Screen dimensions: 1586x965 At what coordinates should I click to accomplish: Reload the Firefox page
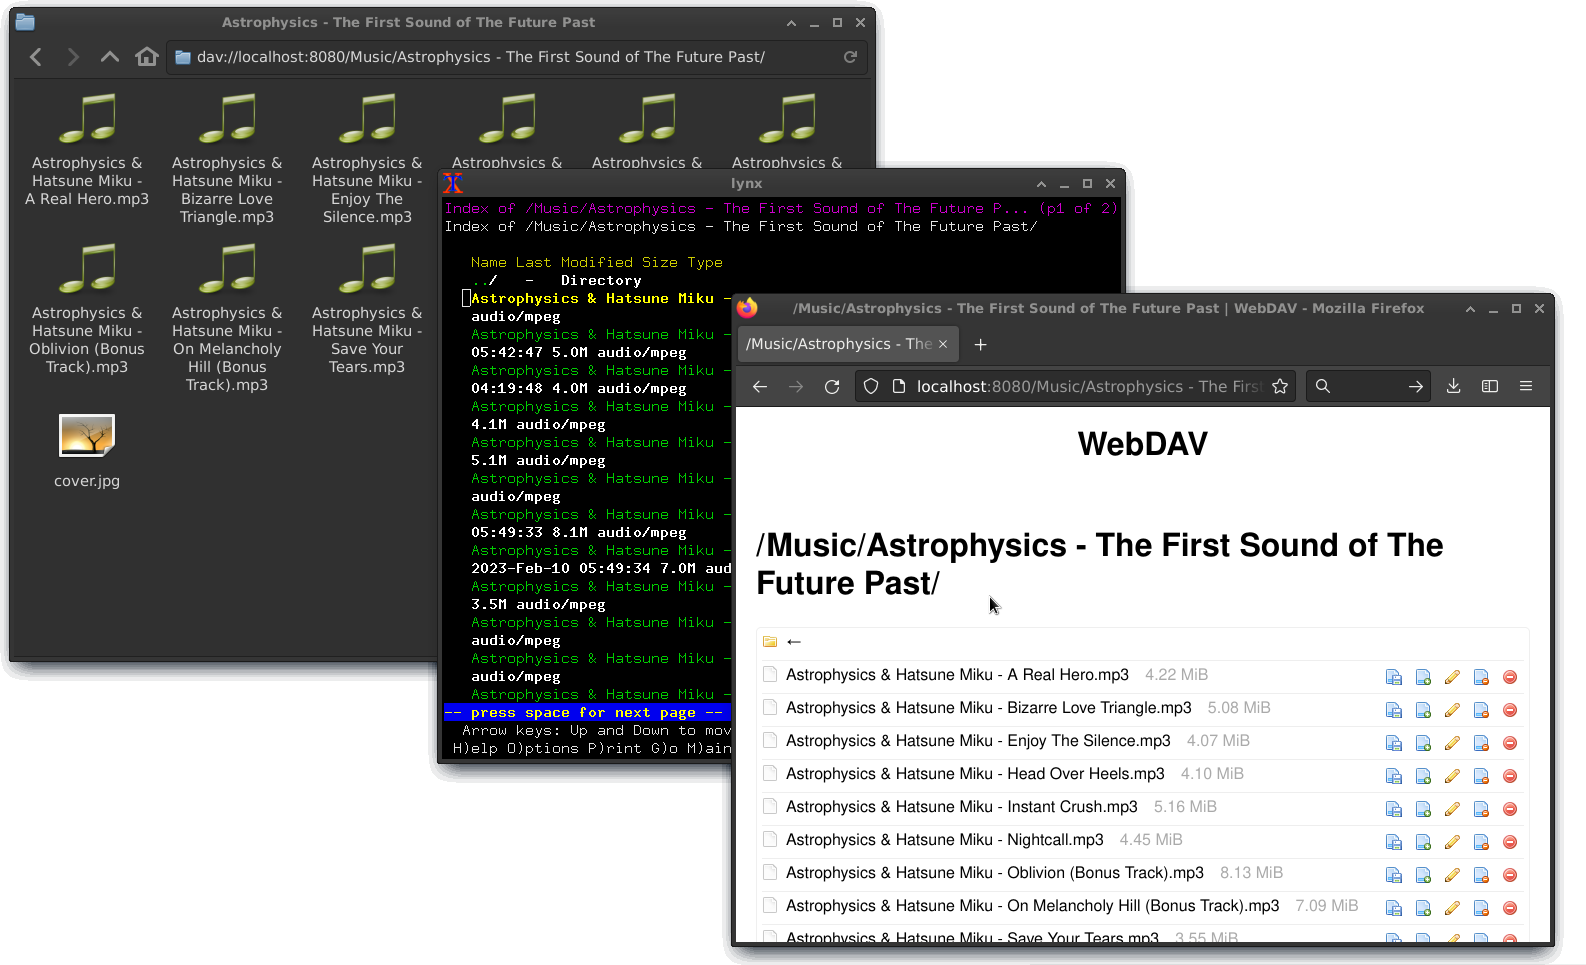point(832,387)
